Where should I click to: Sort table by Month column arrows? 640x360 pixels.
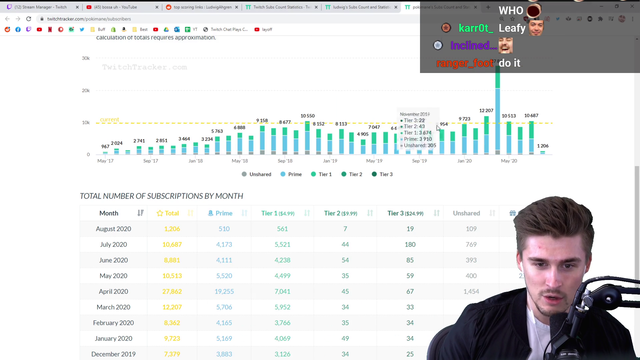pyautogui.click(x=140, y=213)
